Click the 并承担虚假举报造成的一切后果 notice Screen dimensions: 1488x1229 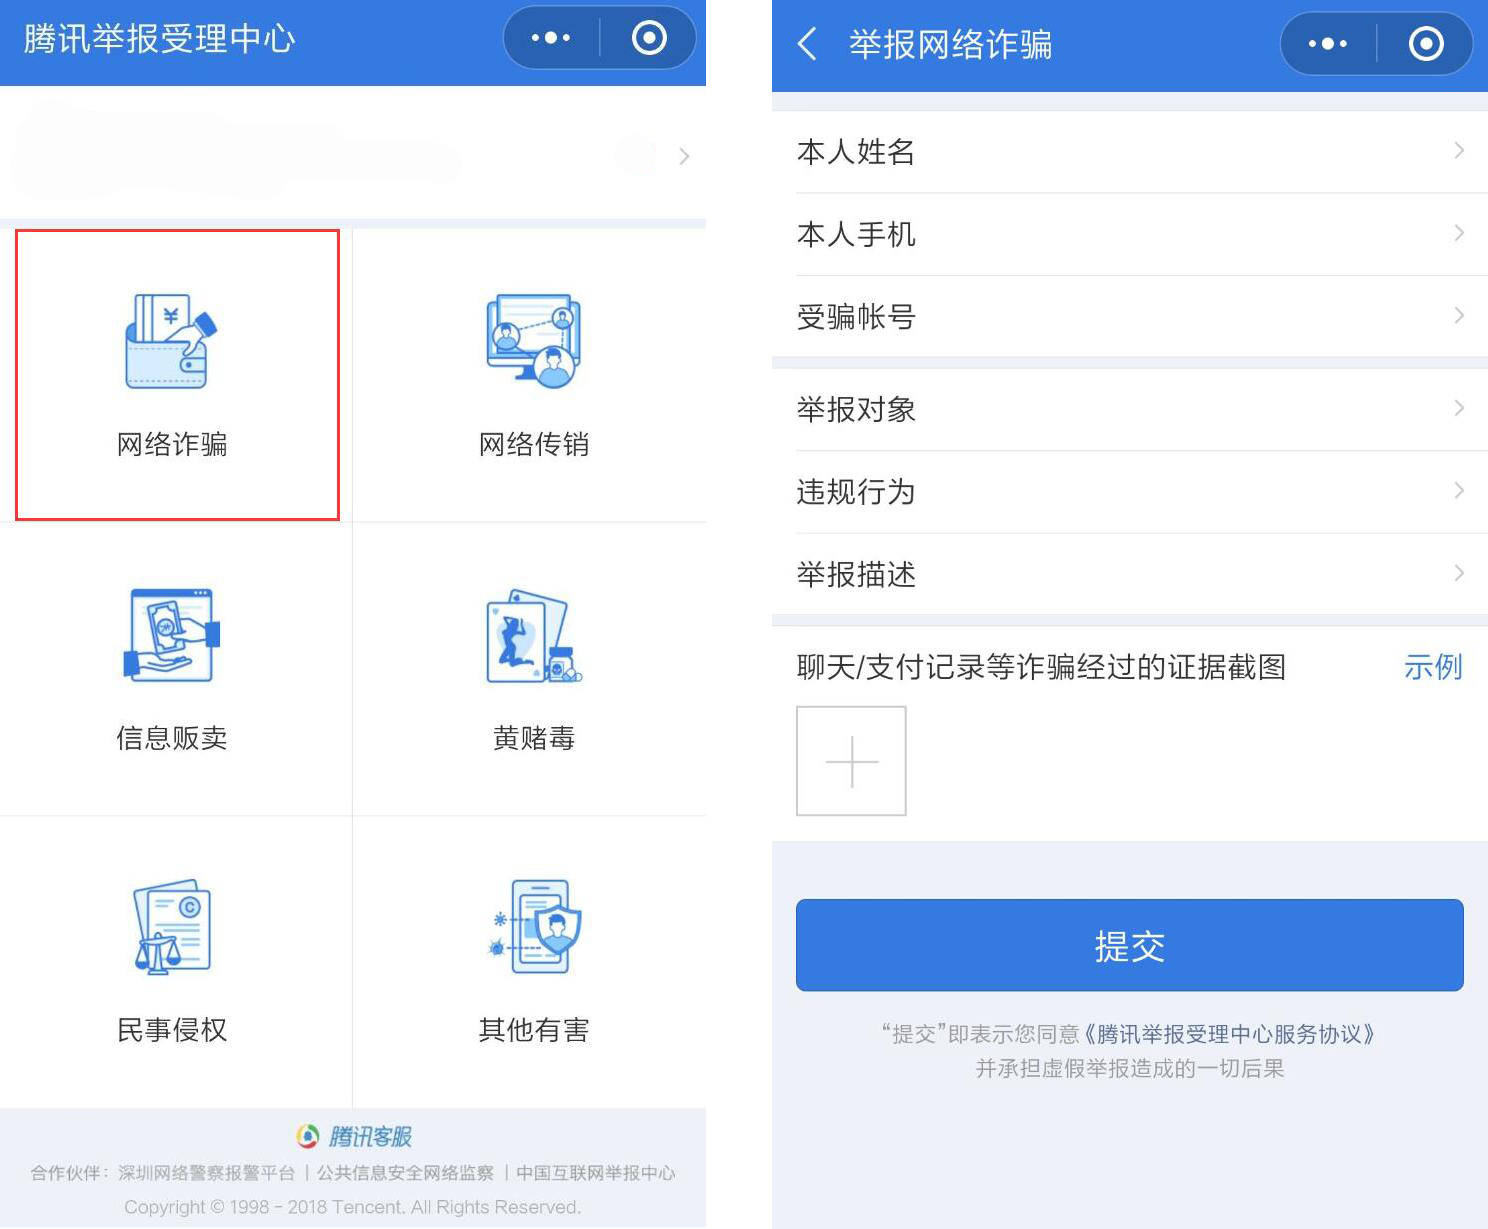pos(1130,1068)
